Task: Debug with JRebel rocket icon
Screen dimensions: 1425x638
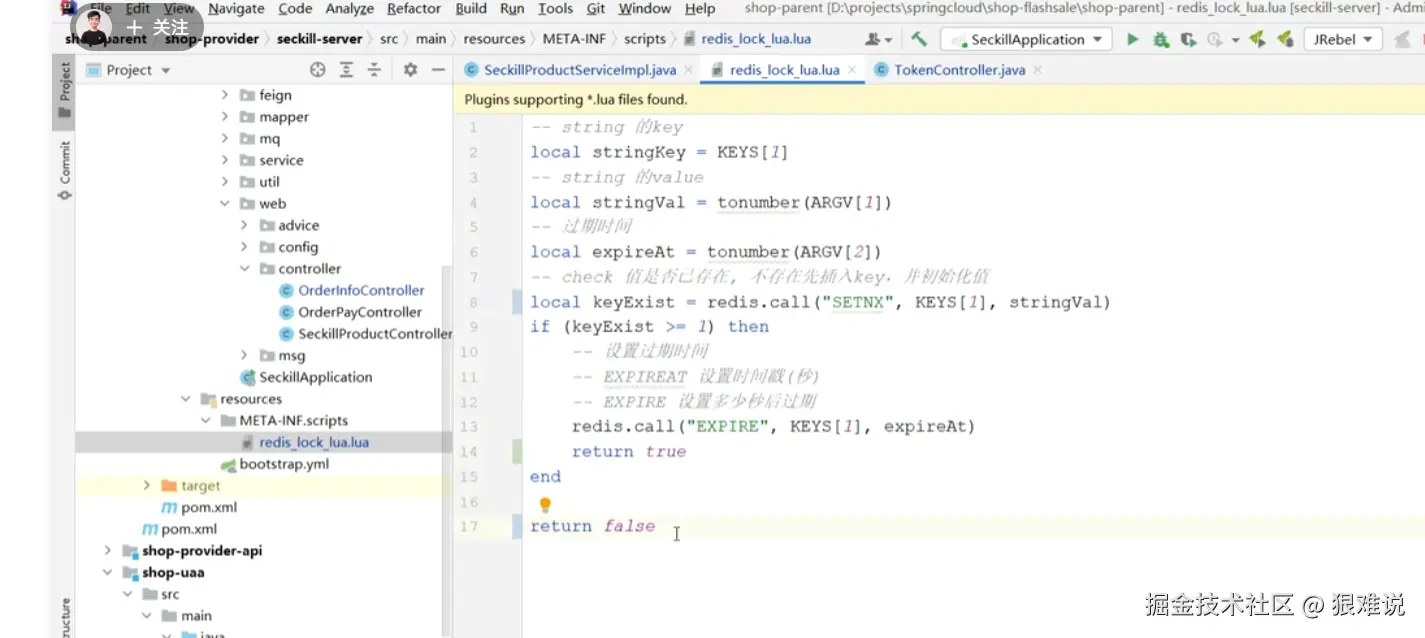Action: tap(1286, 40)
